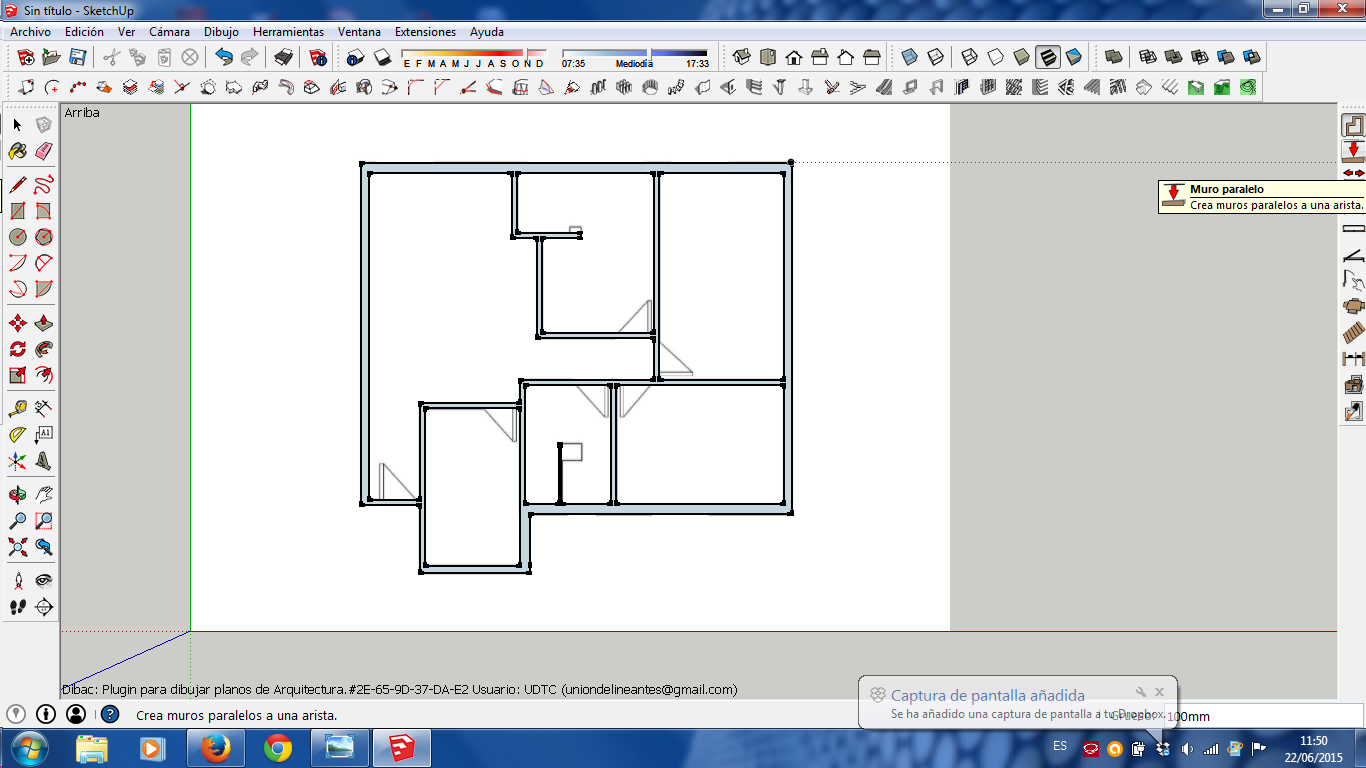Close the Dropbox screenshot notification
Image resolution: width=1366 pixels, height=768 pixels.
[x=1160, y=692]
